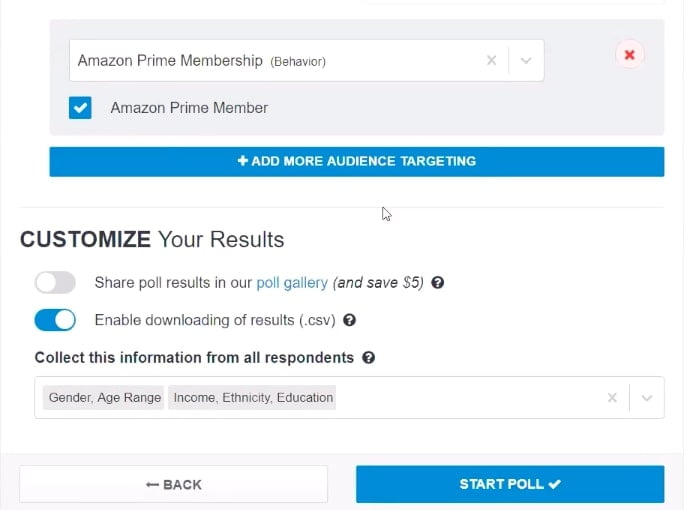Go back using the Back button
This screenshot has height=510, width=688.
pyautogui.click(x=173, y=484)
